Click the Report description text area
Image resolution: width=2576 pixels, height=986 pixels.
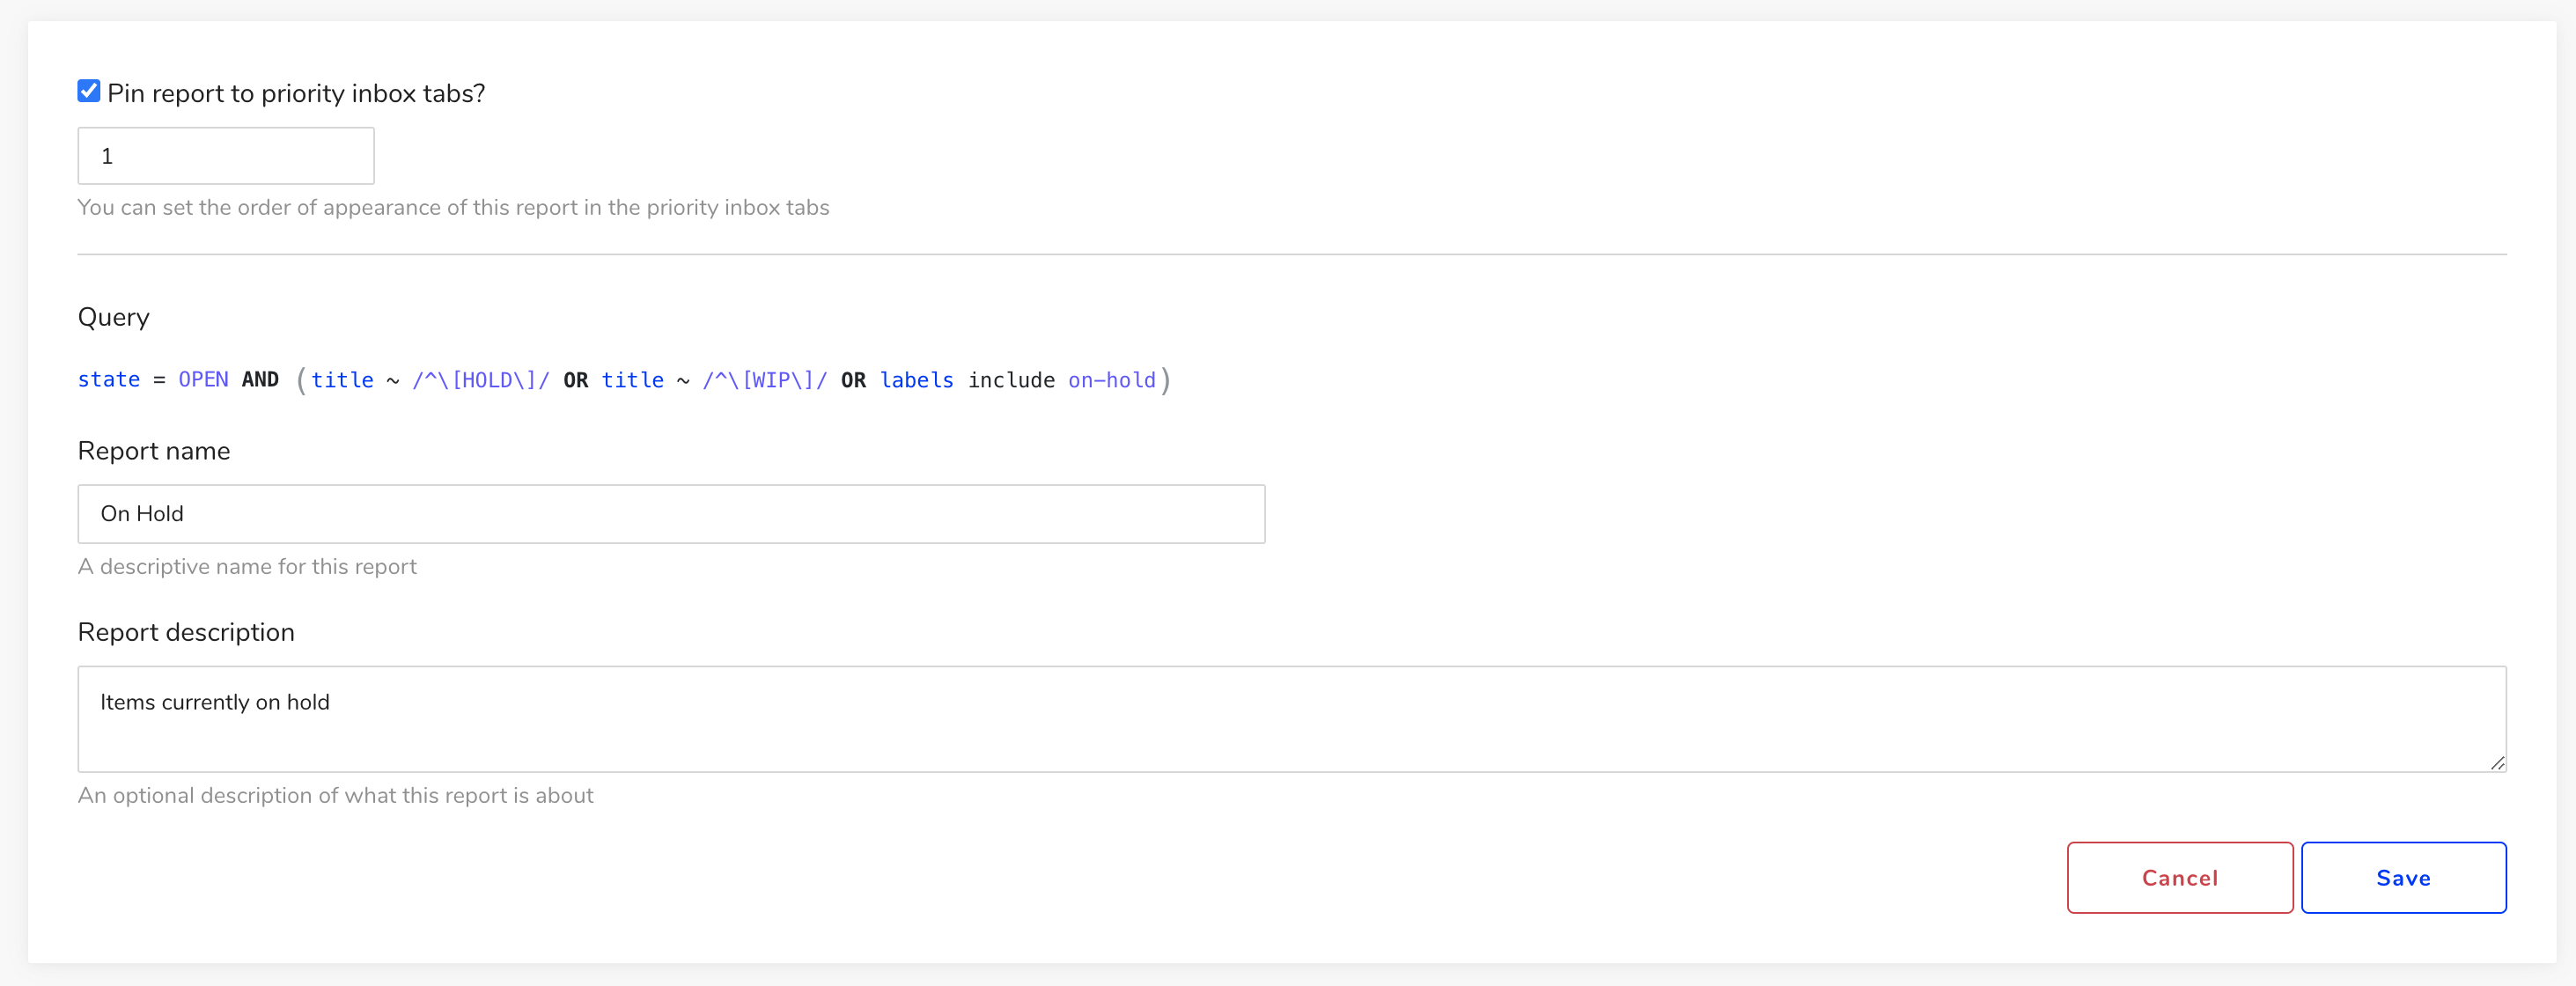[x=1292, y=719]
